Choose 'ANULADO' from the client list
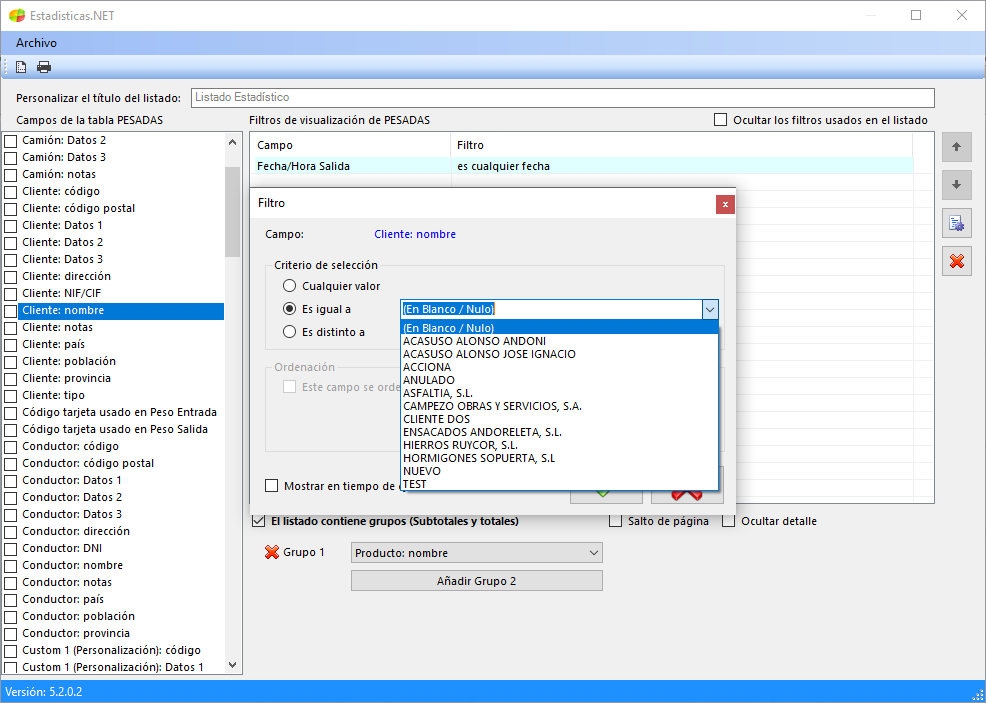The width and height of the screenshot is (986, 703). point(560,380)
